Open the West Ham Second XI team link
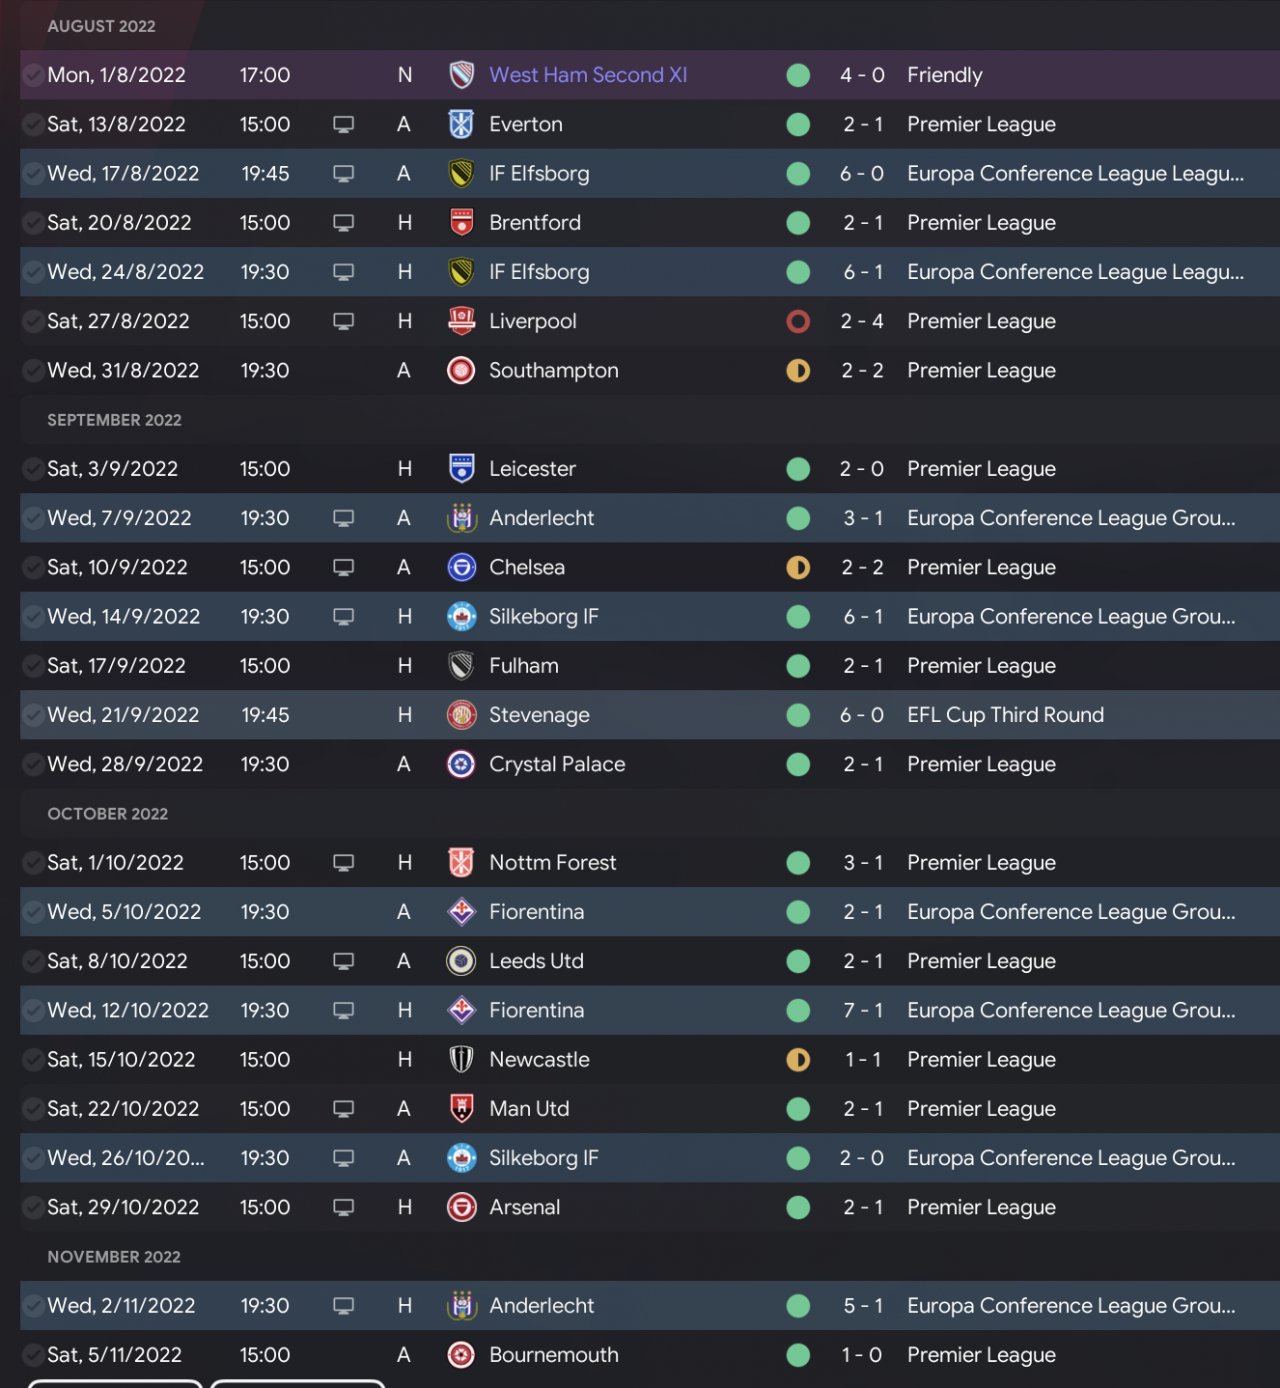1280x1388 pixels. [x=588, y=75]
